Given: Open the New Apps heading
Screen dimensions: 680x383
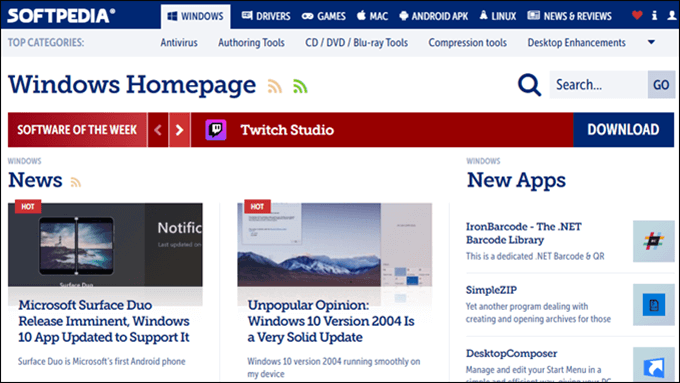Looking at the screenshot, I should pos(516,180).
